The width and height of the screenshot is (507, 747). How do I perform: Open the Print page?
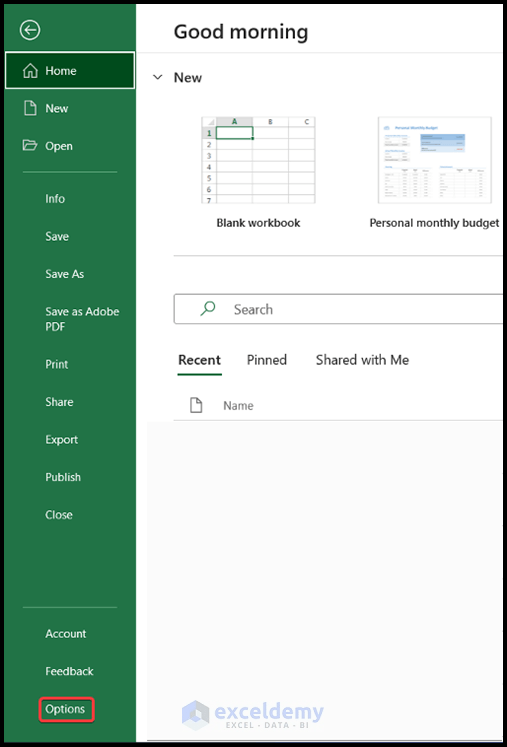click(x=57, y=364)
